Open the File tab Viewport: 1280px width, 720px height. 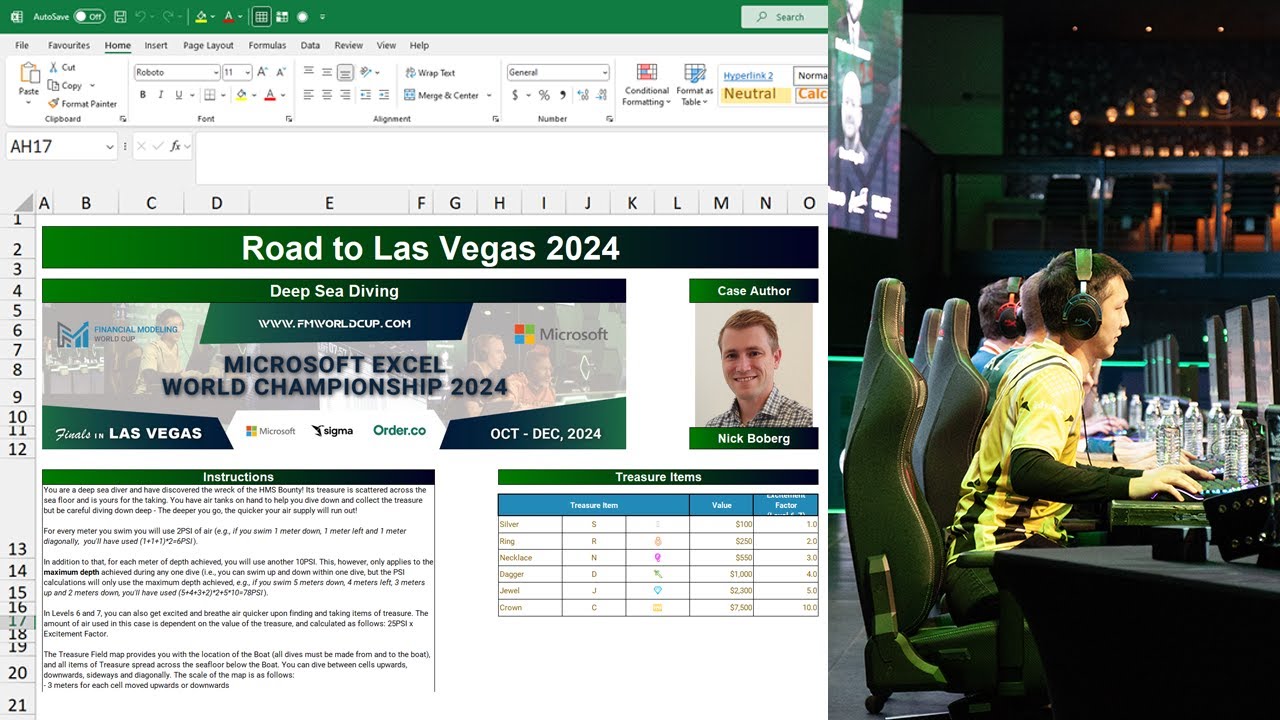(22, 45)
